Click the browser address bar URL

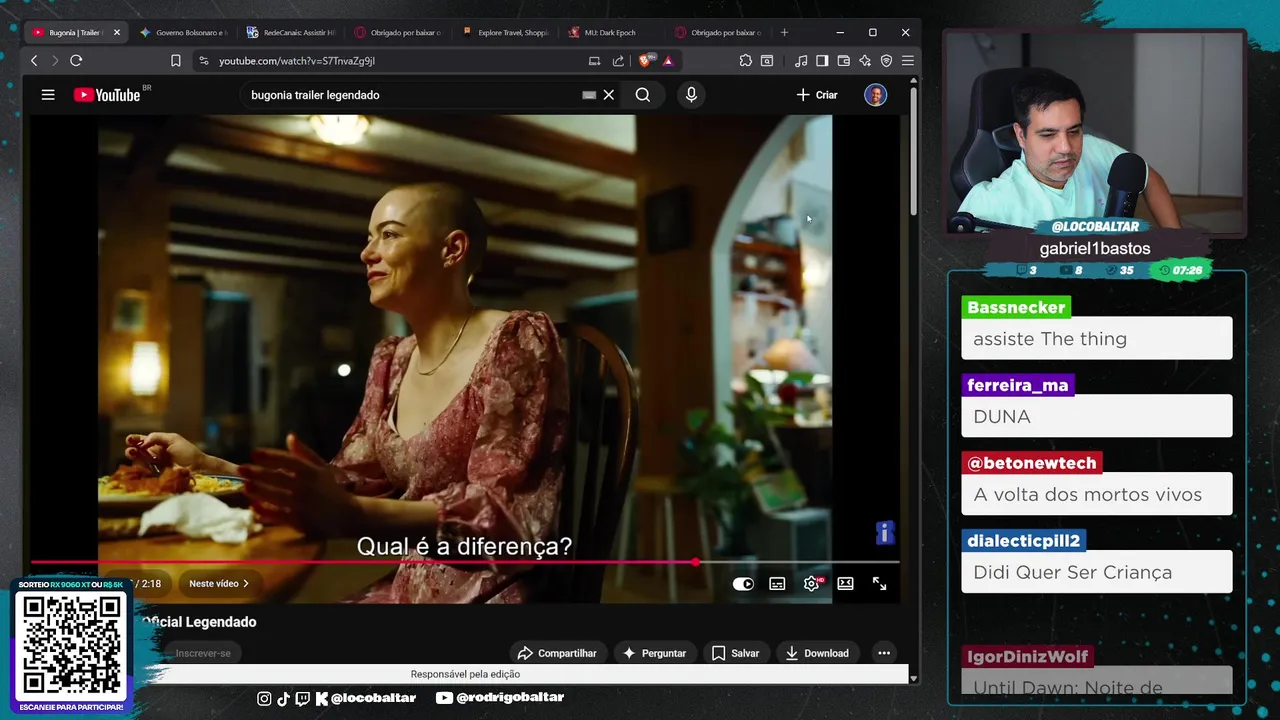(x=297, y=61)
